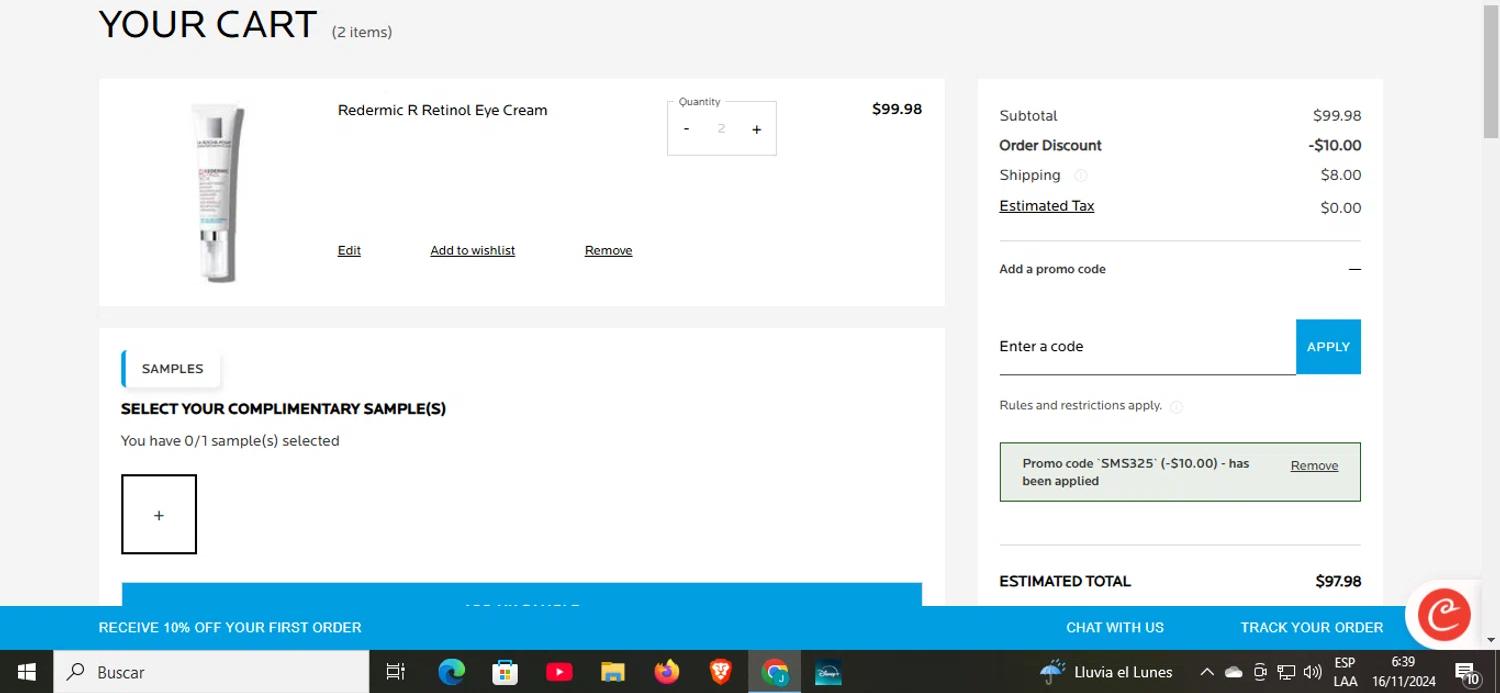1500x693 pixels.
Task: Click the rules and restrictions info icon
Action: click(1176, 407)
